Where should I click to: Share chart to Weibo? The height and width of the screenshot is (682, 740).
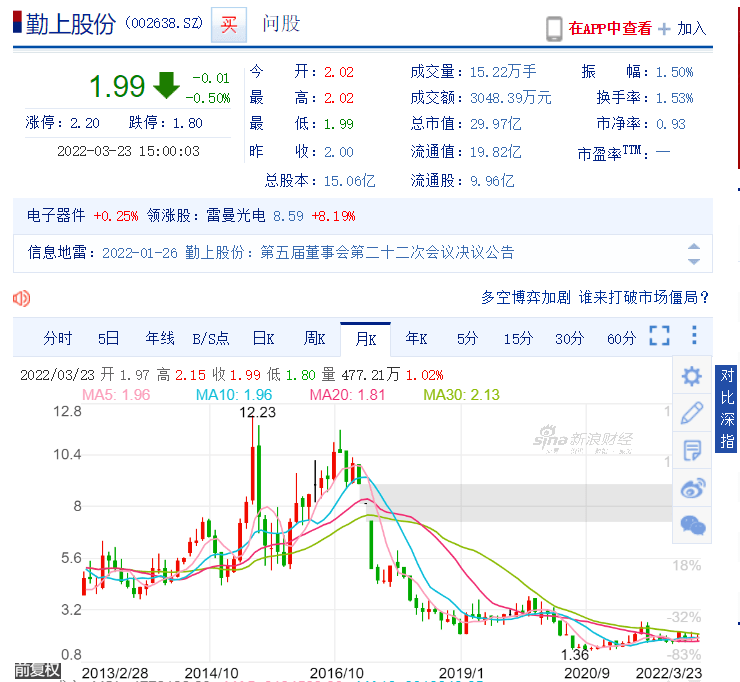[692, 488]
